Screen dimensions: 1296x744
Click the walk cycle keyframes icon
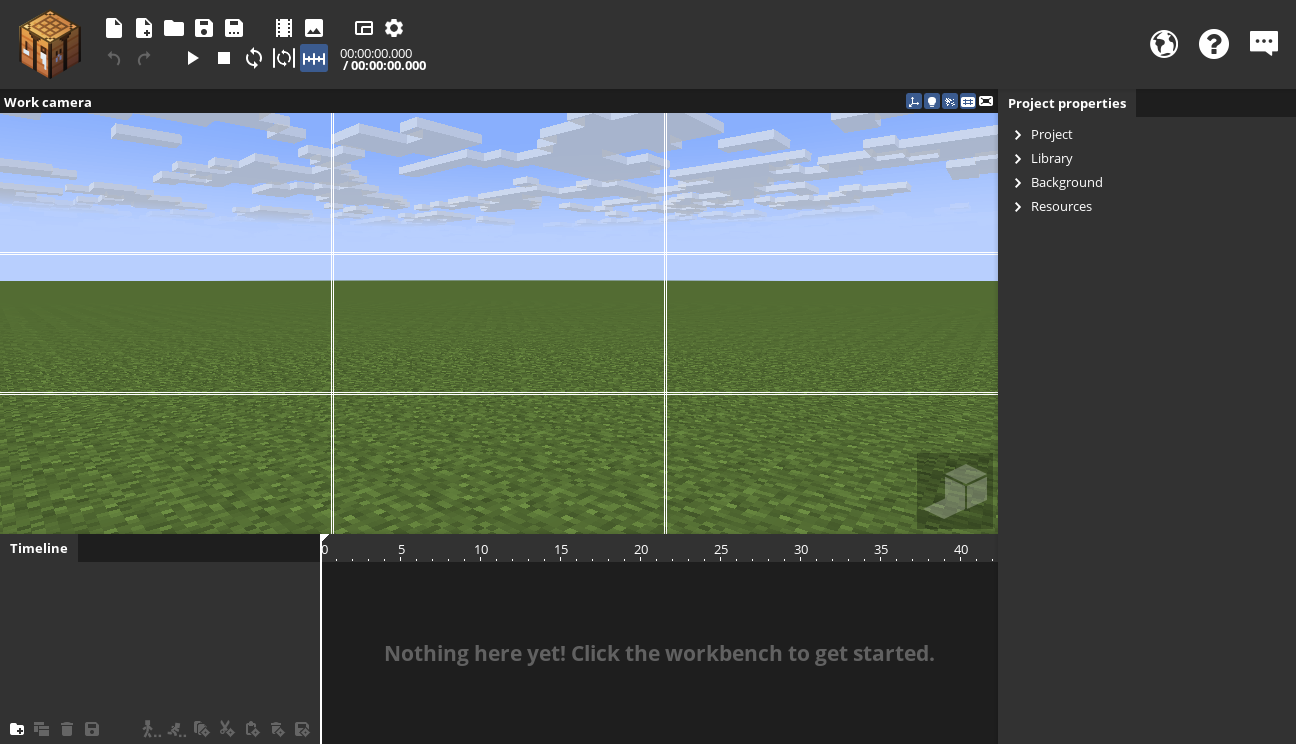(x=151, y=729)
